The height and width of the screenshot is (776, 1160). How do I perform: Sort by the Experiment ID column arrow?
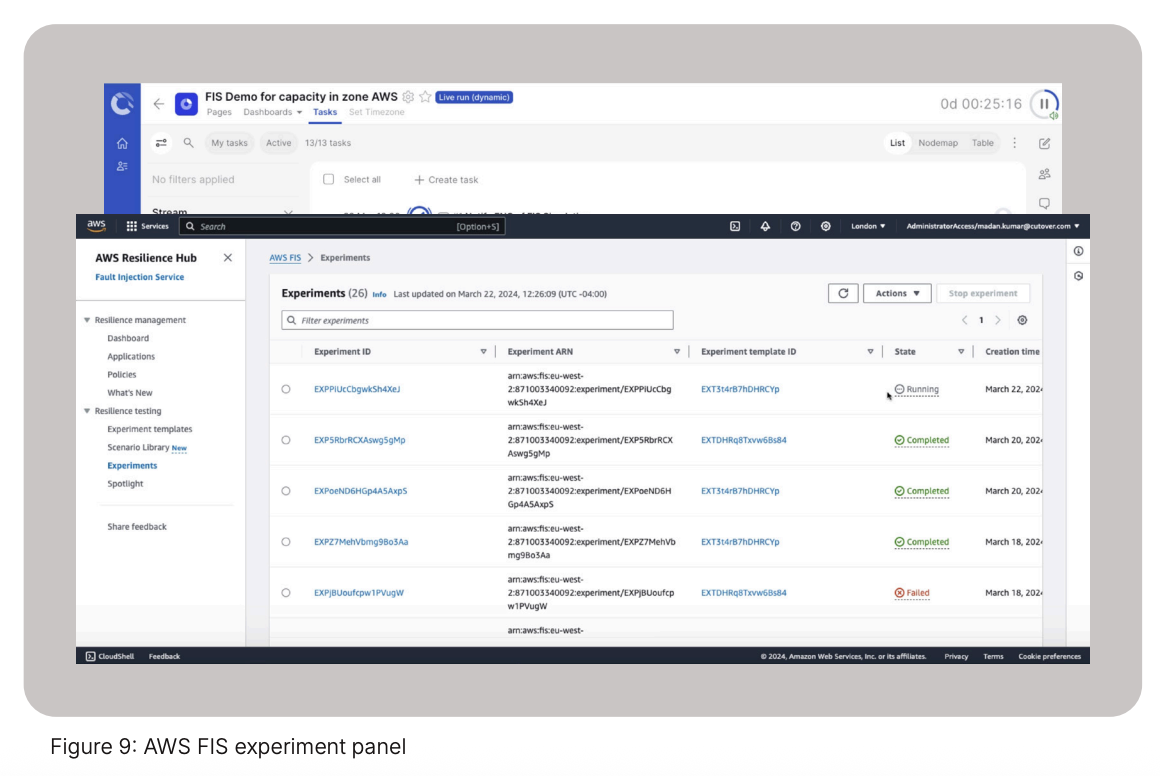pyautogui.click(x=484, y=352)
